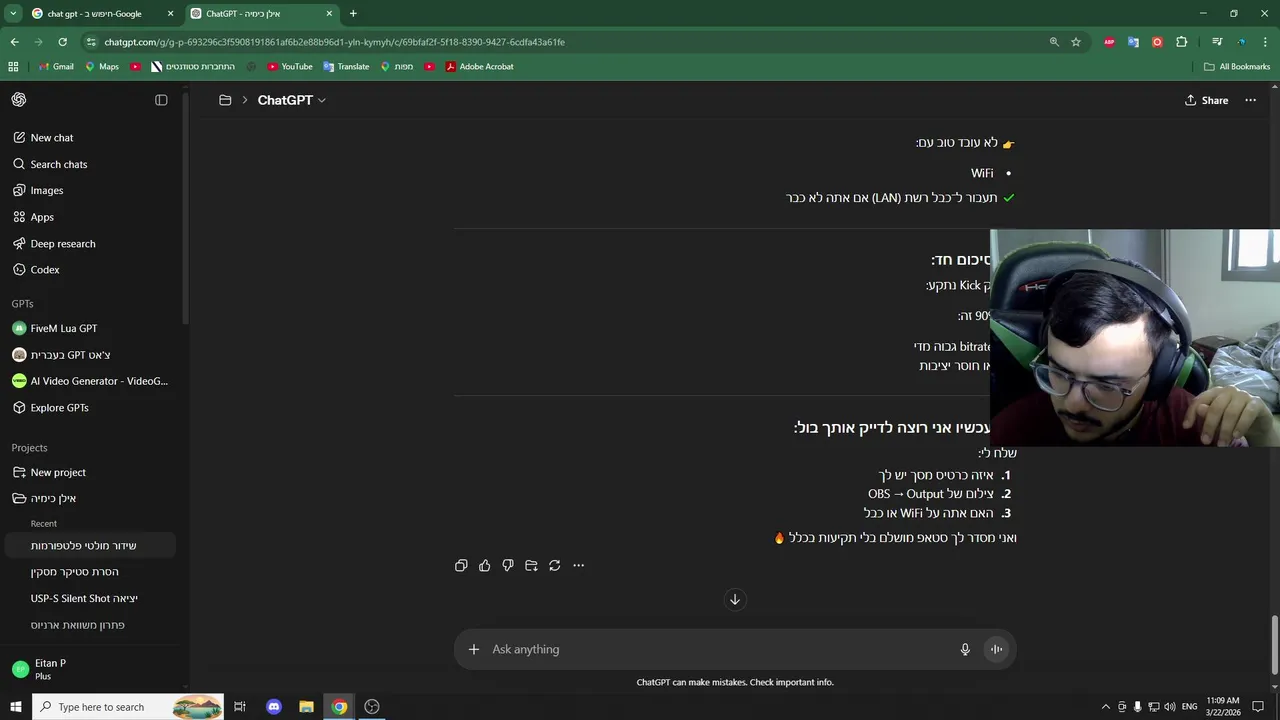Start dictation with the microphone icon

pyautogui.click(x=965, y=649)
